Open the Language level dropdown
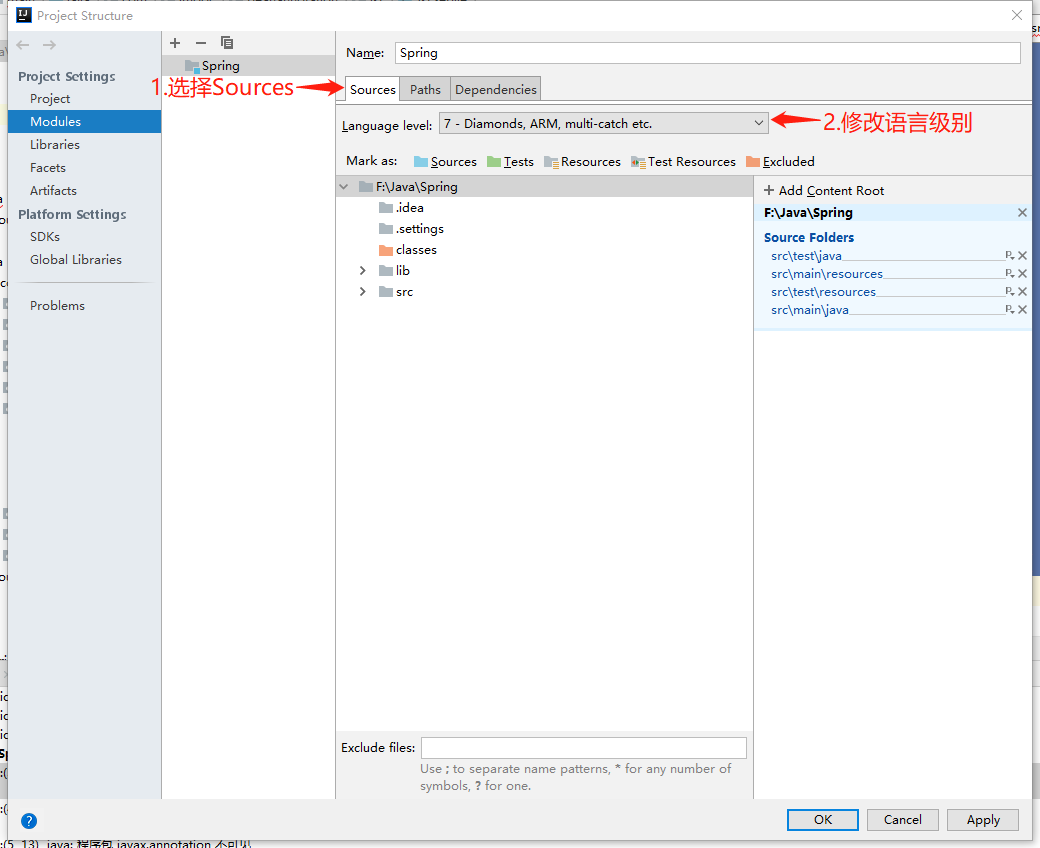 [604, 123]
